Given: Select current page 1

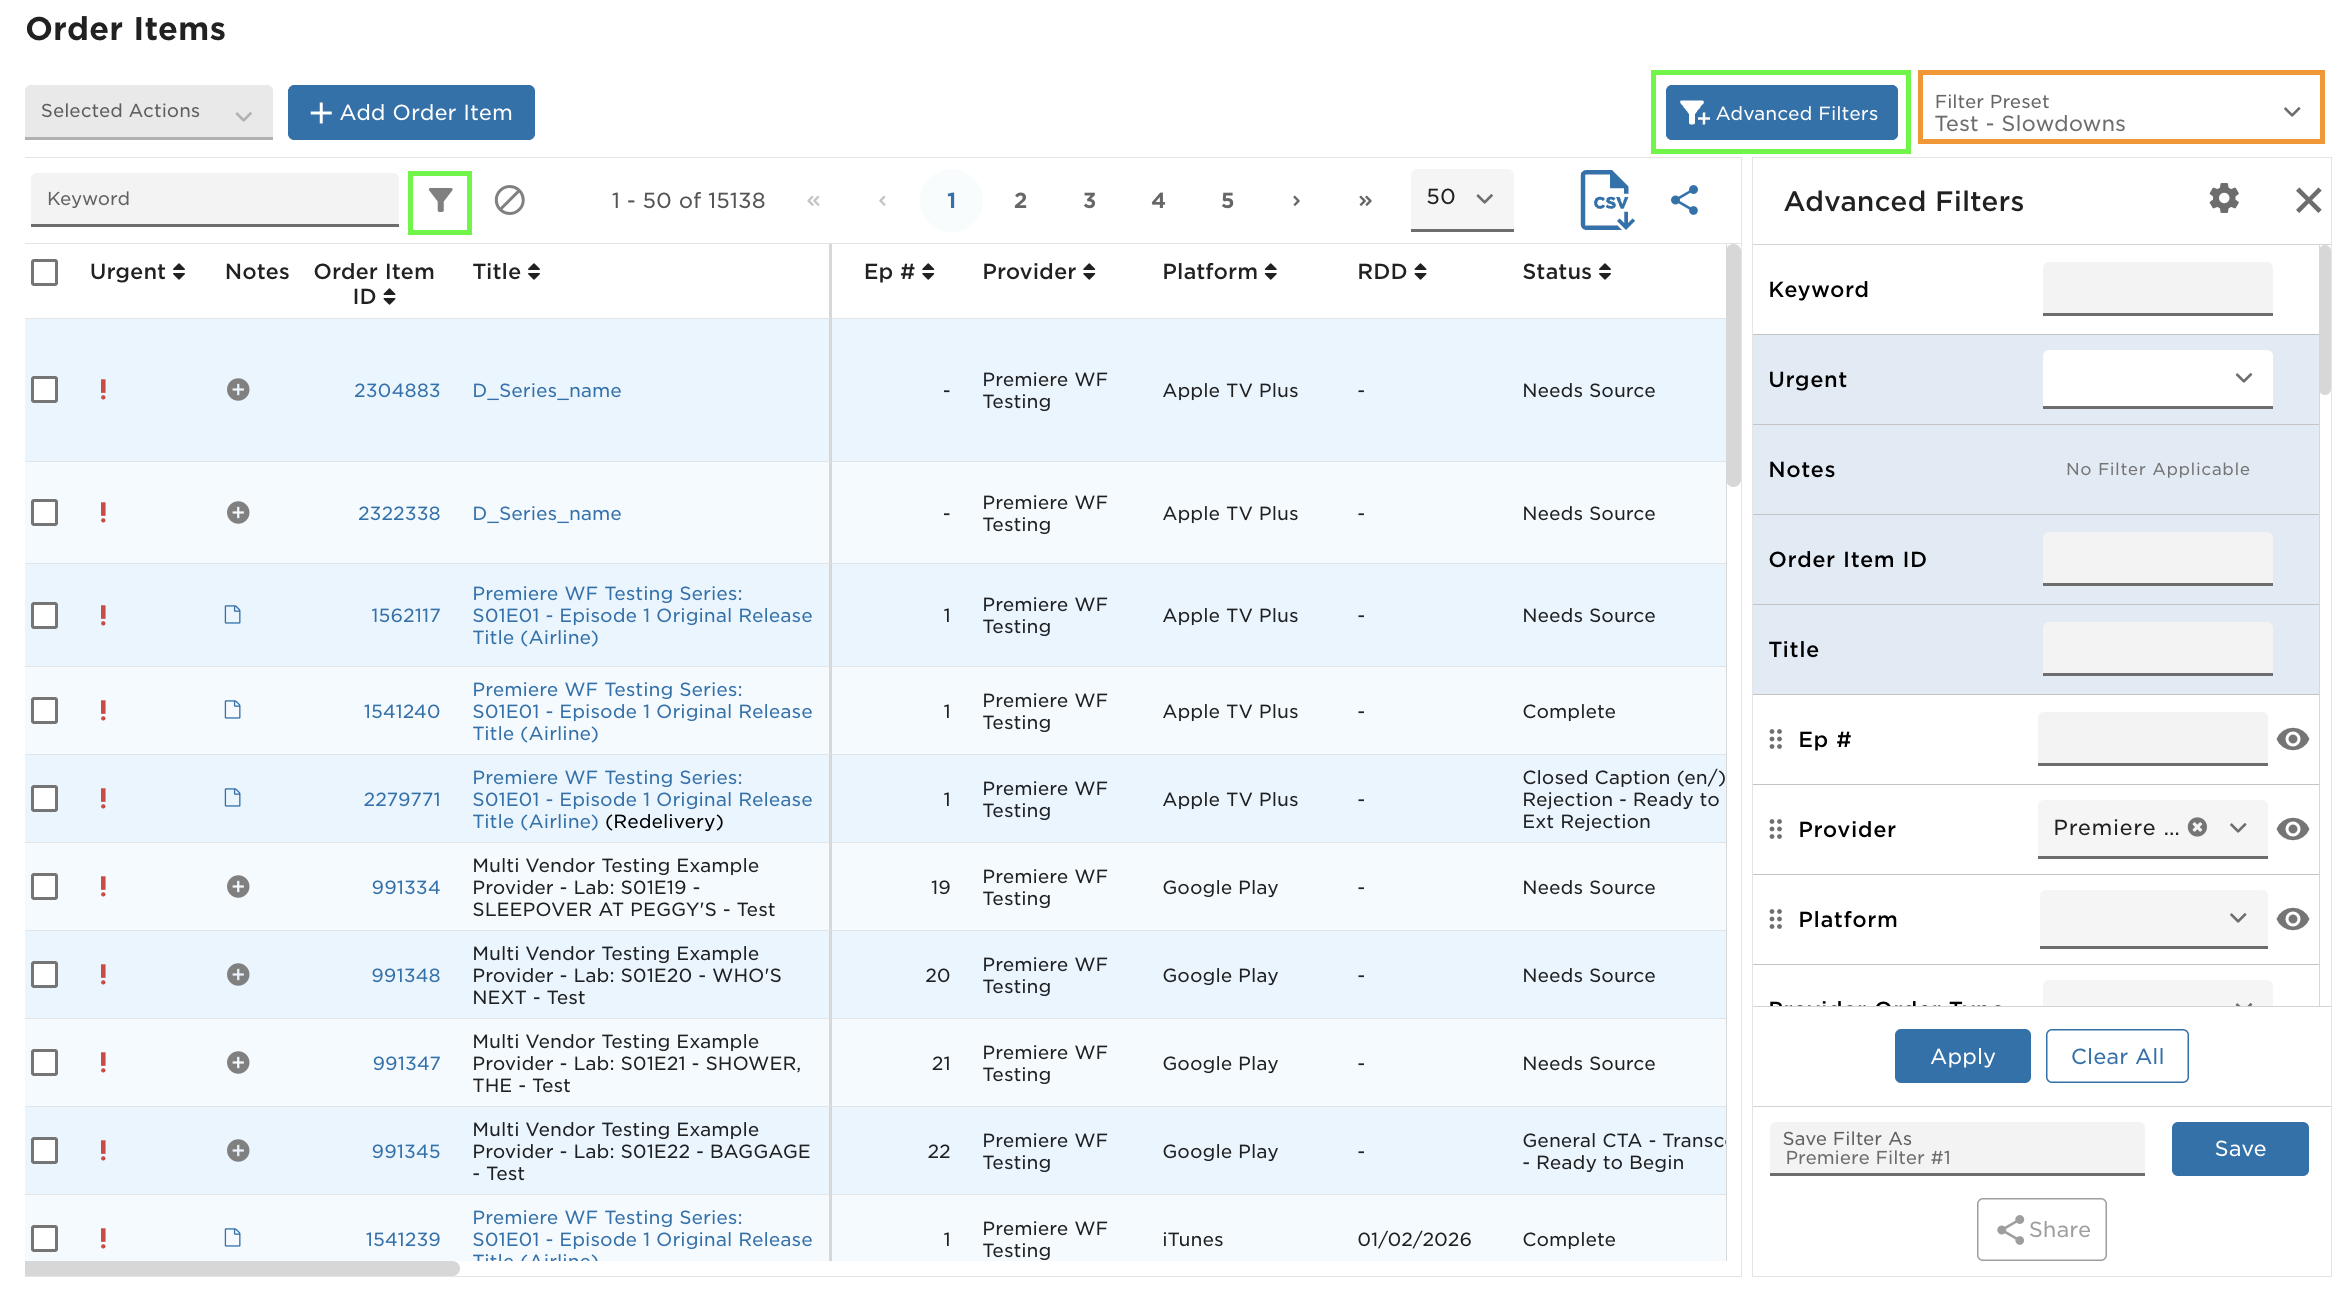Looking at the screenshot, I should coord(951,200).
